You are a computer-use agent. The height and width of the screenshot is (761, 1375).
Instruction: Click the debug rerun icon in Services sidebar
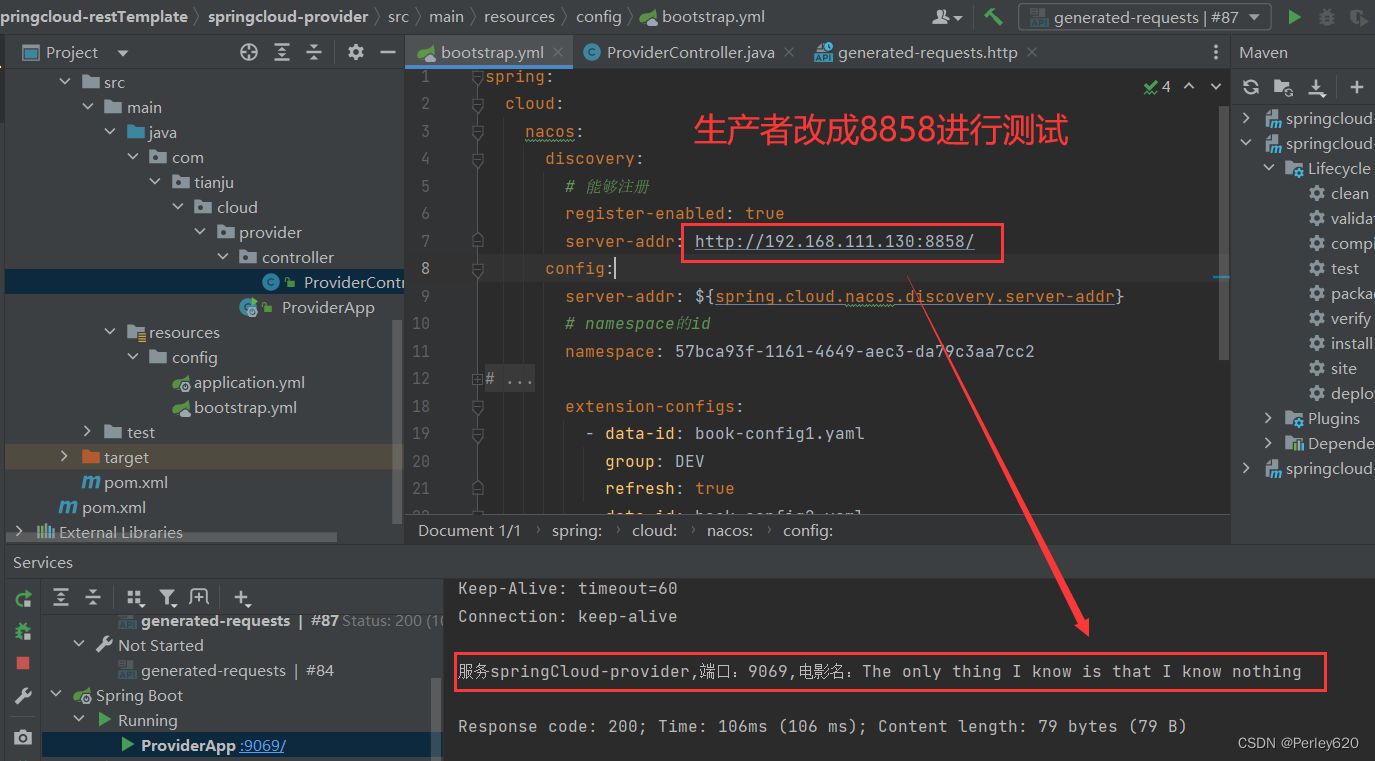pos(23,631)
